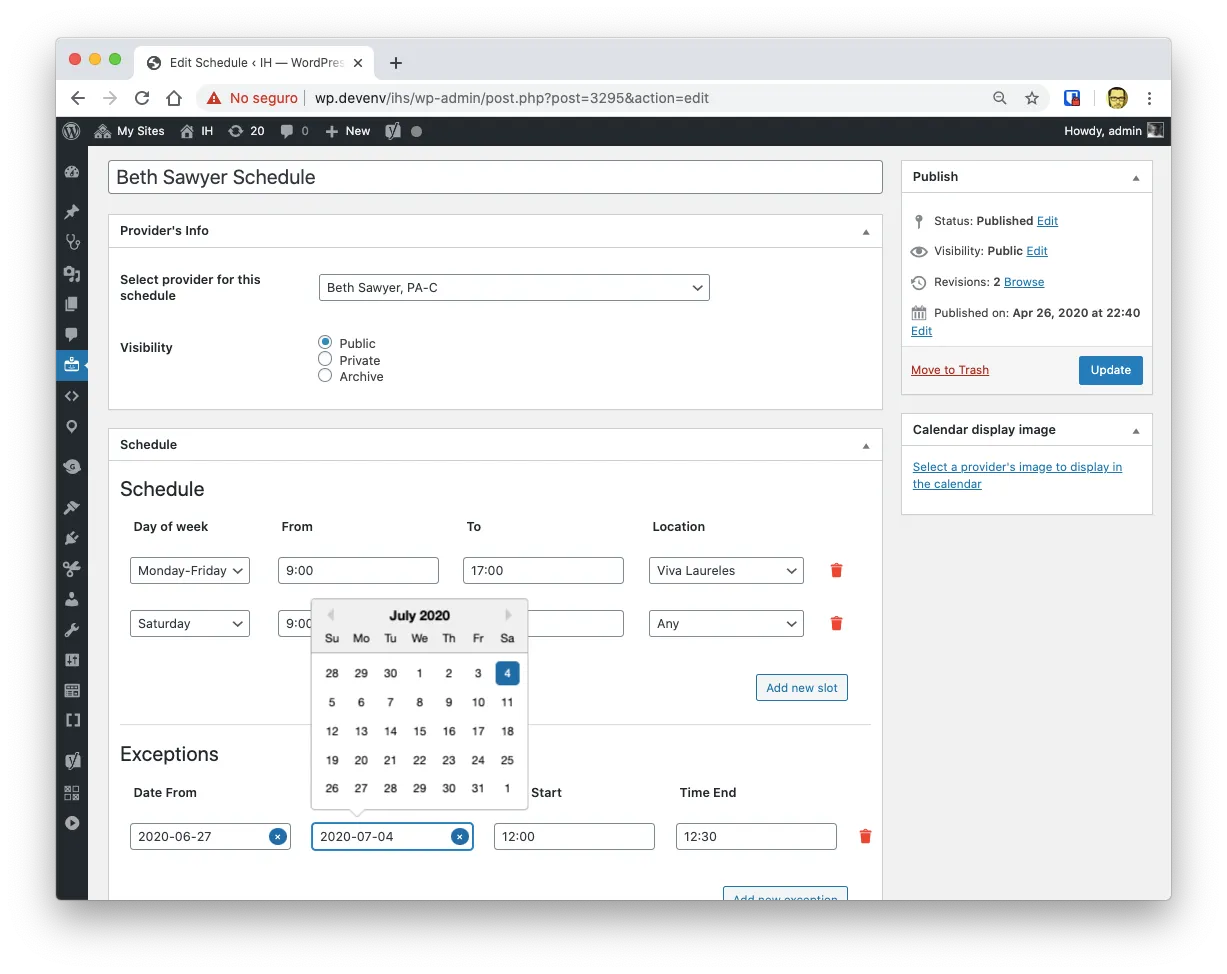
Task: Open the Monday-Friday day dropdown
Action: tap(190, 571)
